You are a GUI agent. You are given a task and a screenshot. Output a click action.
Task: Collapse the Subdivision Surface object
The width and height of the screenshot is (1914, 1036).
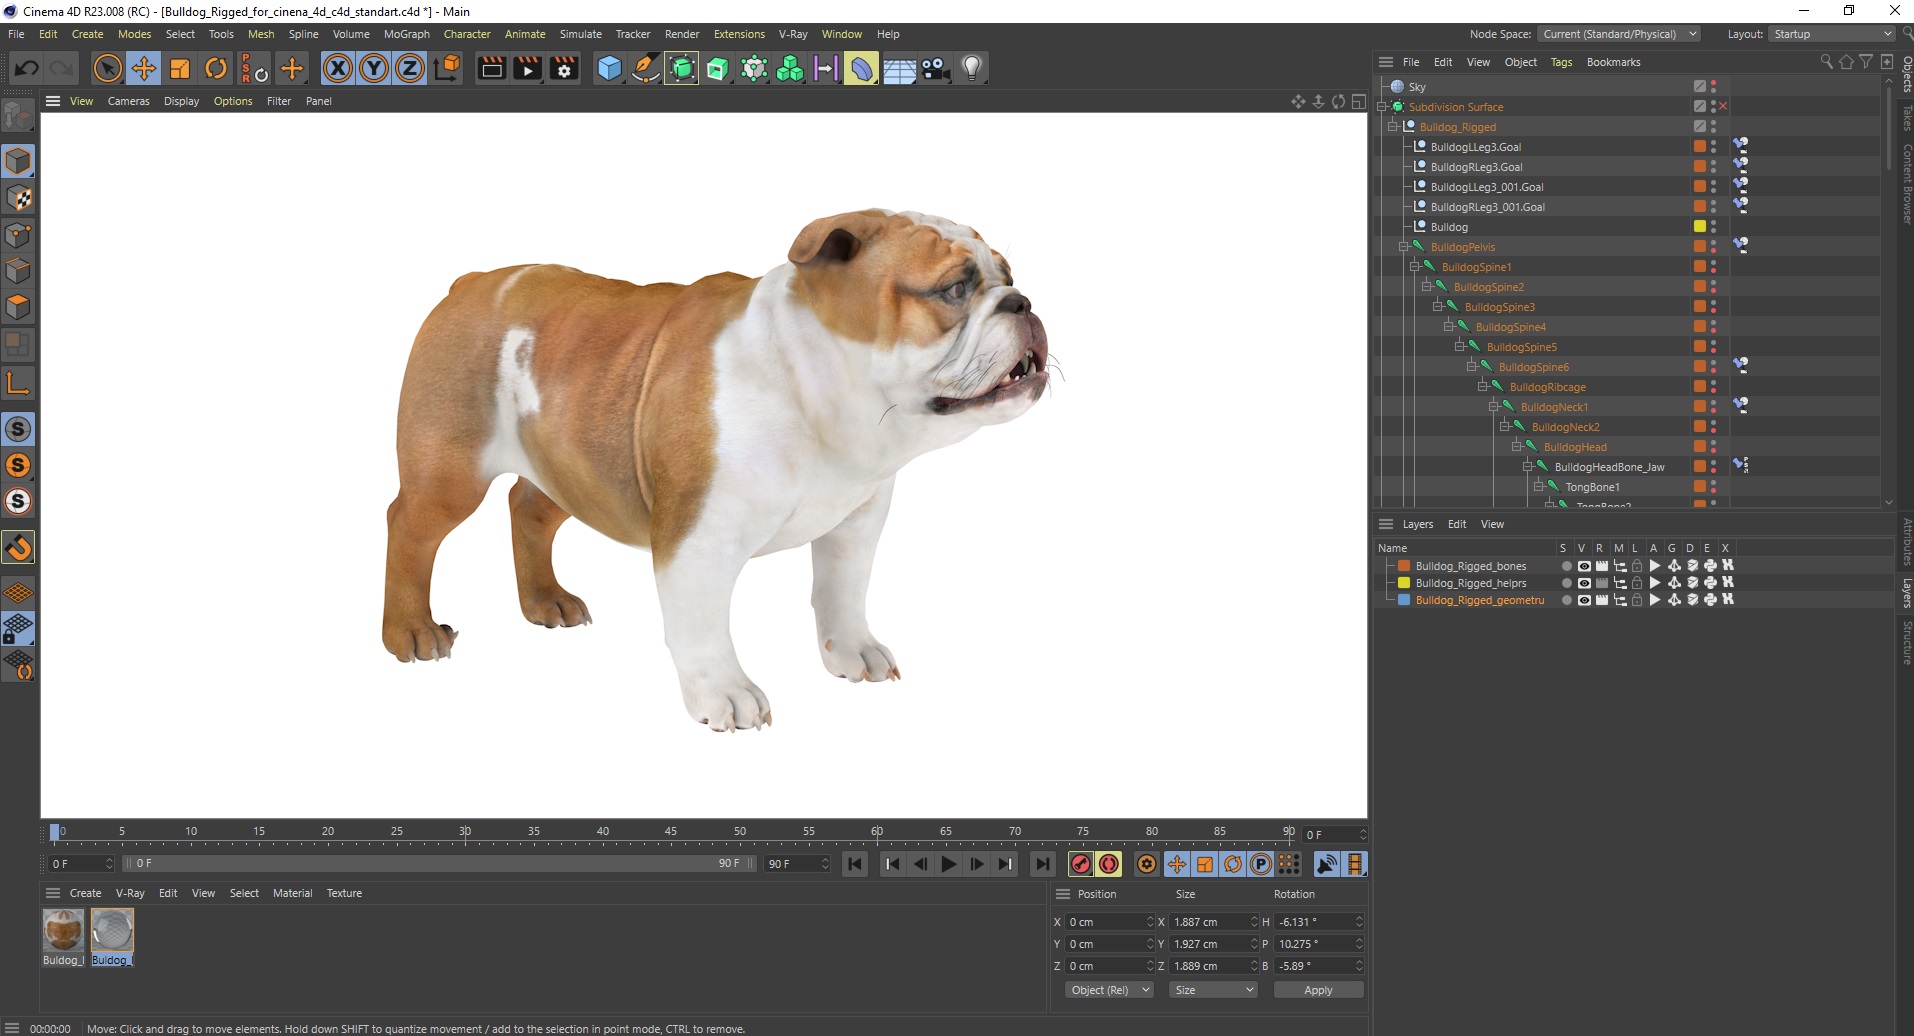[x=1383, y=106]
